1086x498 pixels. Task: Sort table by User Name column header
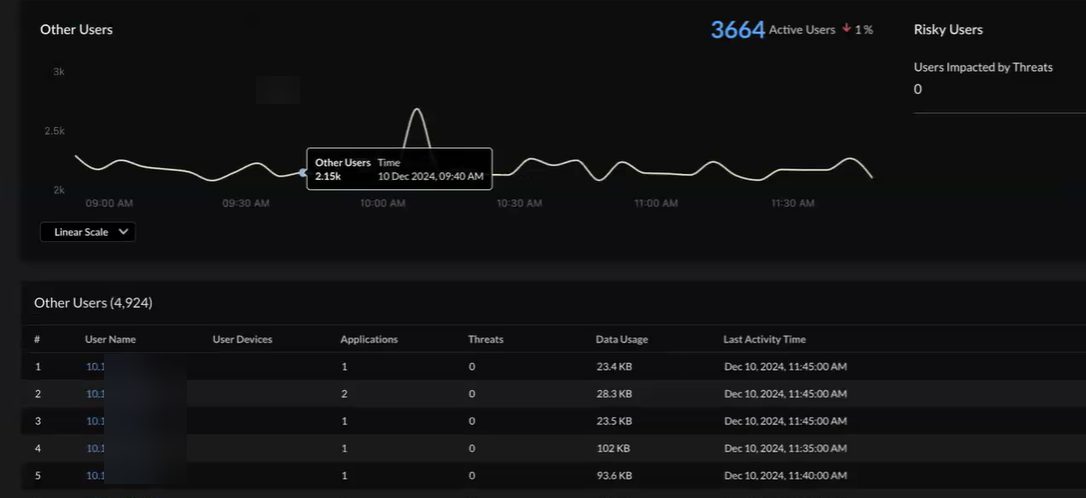(x=110, y=340)
